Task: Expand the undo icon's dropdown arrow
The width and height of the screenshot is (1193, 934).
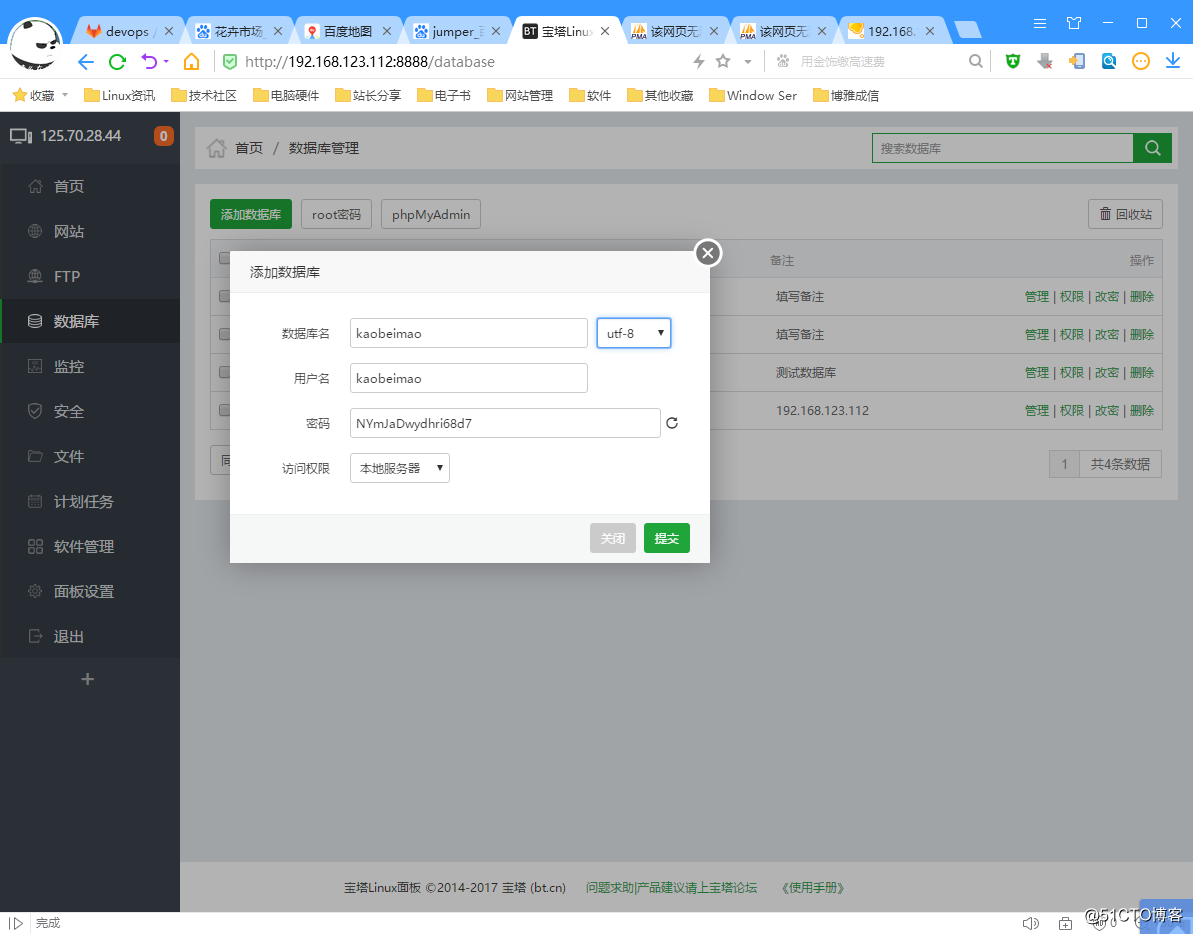Action: 166,62
